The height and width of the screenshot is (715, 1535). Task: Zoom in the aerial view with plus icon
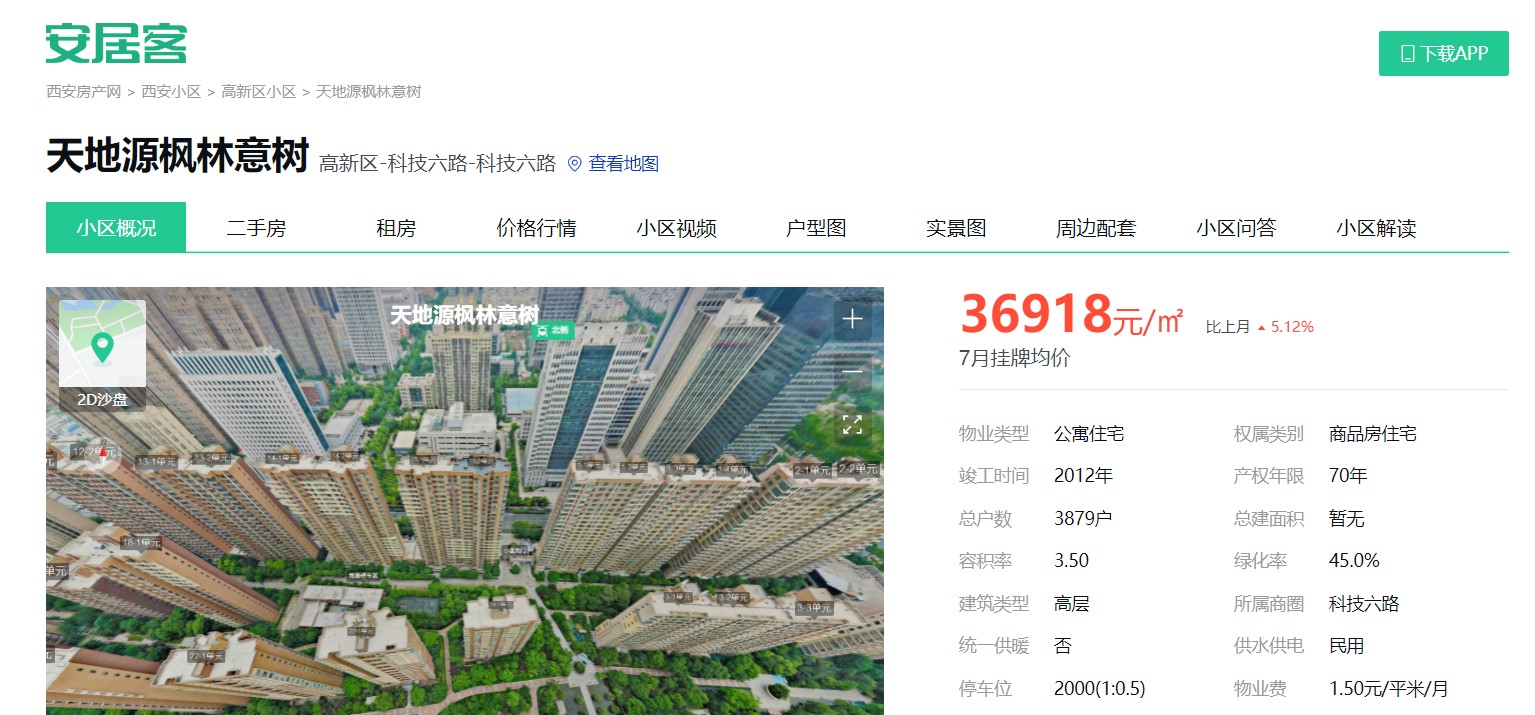[852, 319]
